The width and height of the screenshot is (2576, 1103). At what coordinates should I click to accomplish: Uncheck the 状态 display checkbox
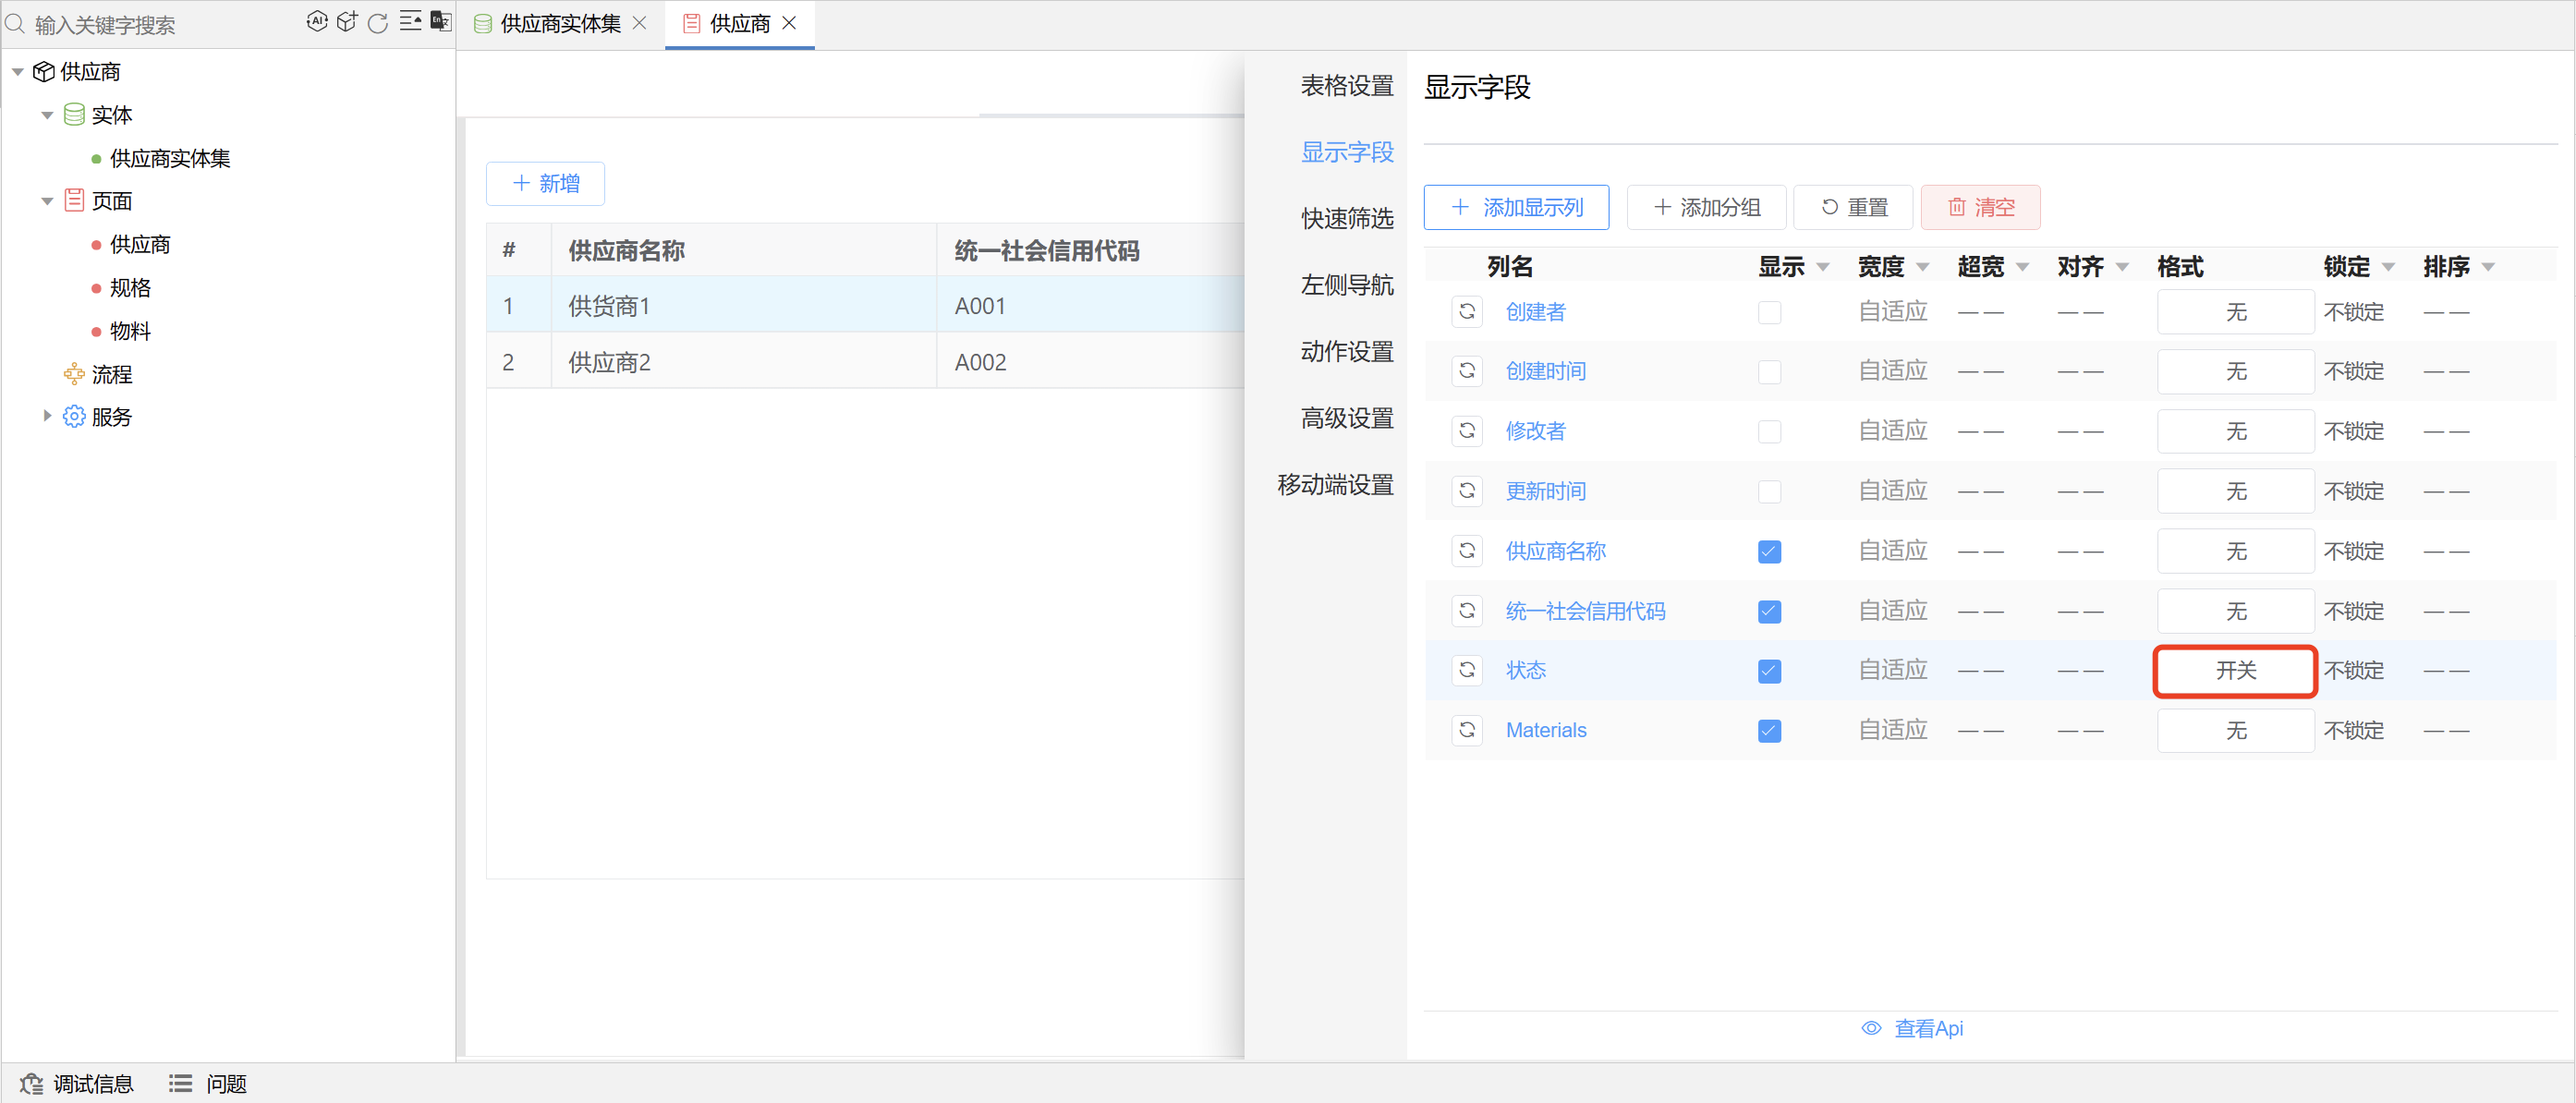pyautogui.click(x=1768, y=671)
